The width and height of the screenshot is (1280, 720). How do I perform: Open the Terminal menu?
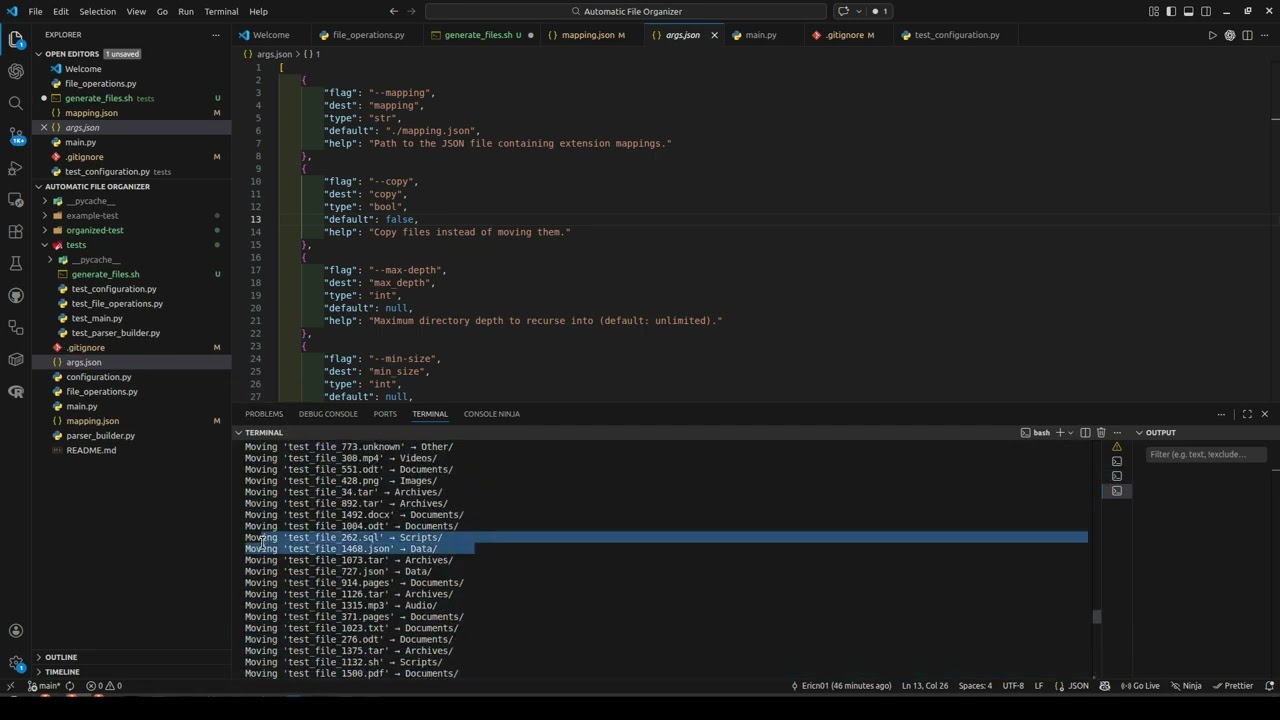pos(221,11)
